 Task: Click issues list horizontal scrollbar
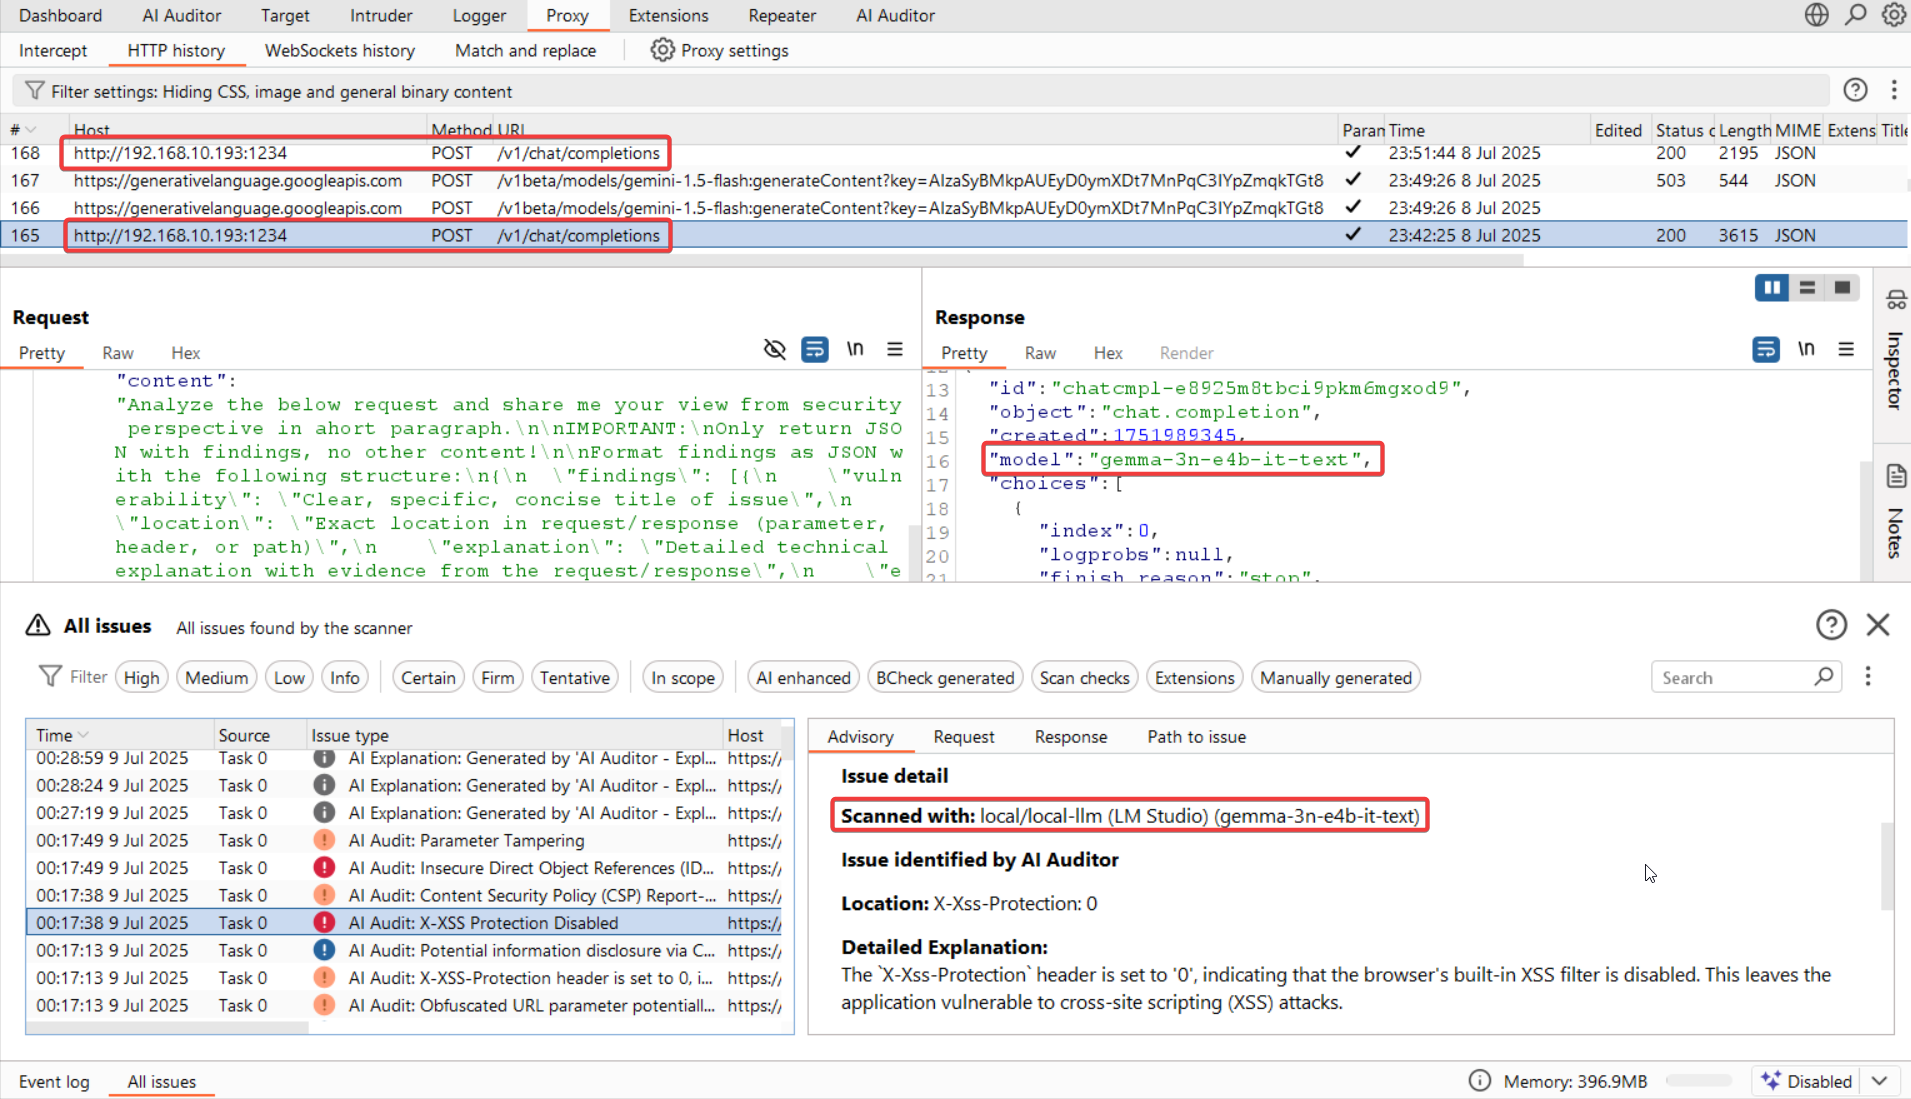[167, 1027]
